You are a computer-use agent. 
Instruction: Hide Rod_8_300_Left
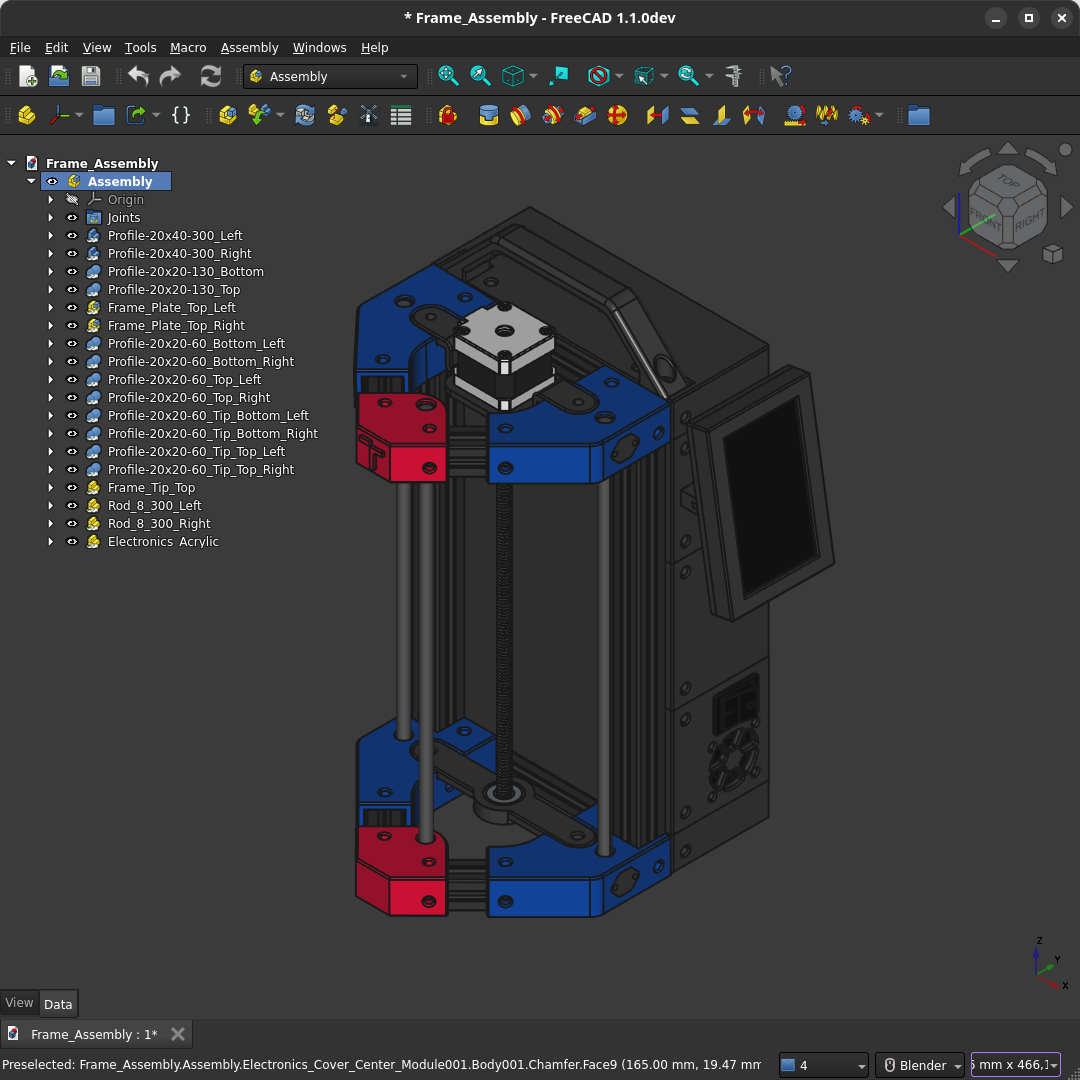pyautogui.click(x=72, y=506)
